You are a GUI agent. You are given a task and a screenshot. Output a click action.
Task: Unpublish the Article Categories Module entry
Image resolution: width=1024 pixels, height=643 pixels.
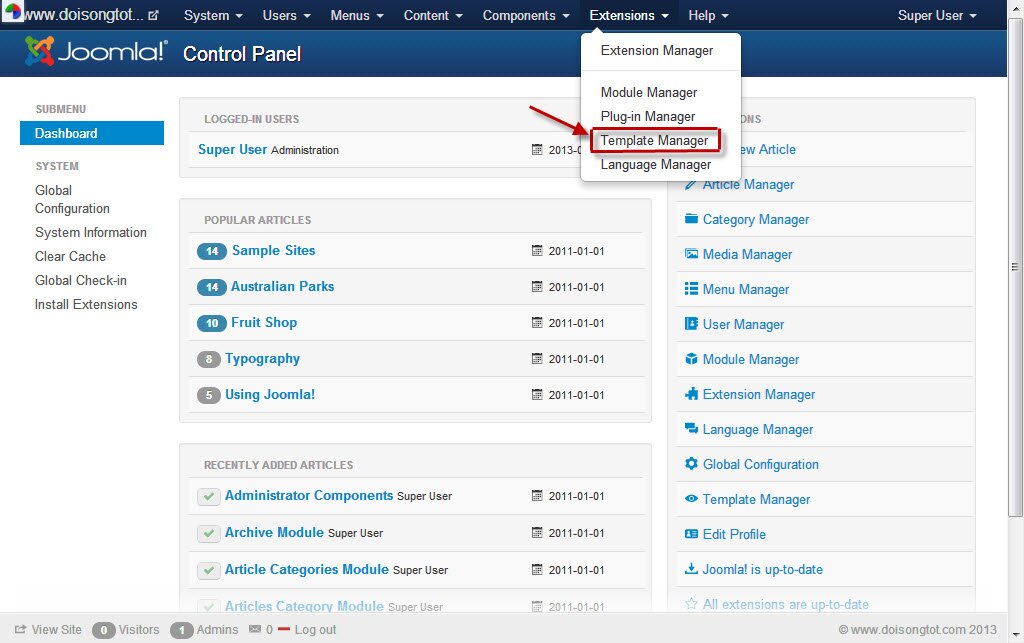207,570
